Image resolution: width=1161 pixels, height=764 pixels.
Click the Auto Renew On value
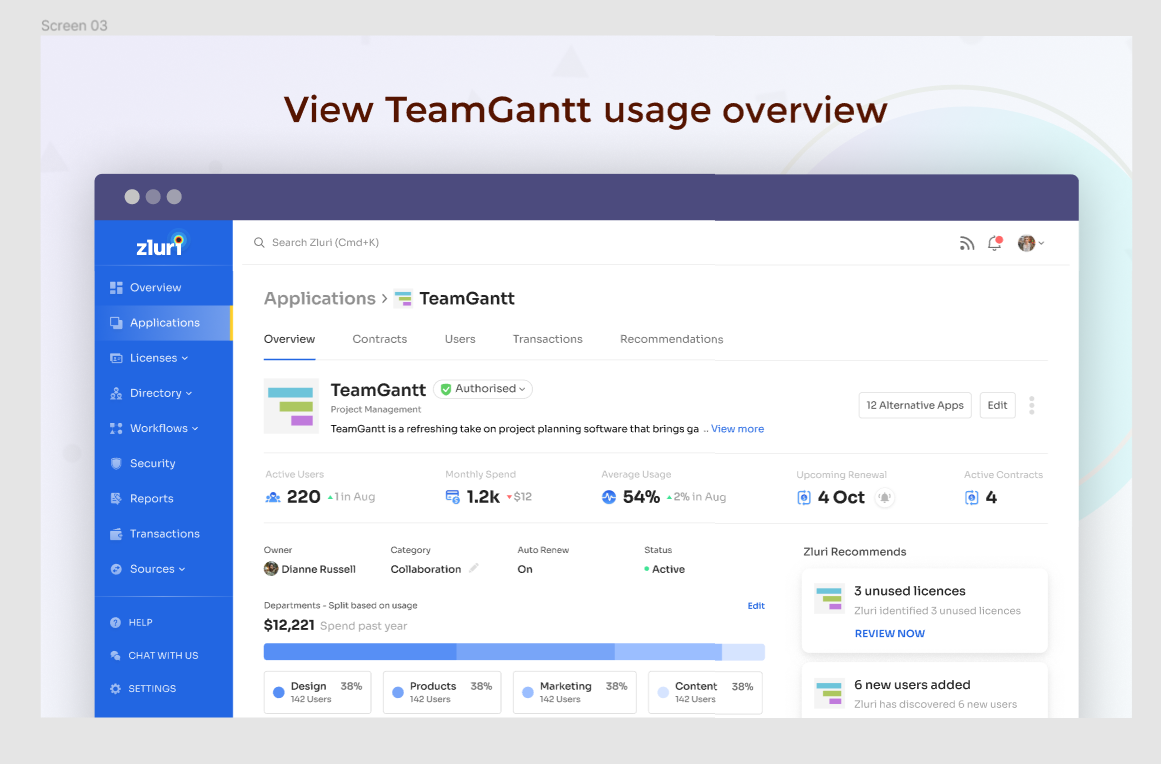[x=525, y=569]
